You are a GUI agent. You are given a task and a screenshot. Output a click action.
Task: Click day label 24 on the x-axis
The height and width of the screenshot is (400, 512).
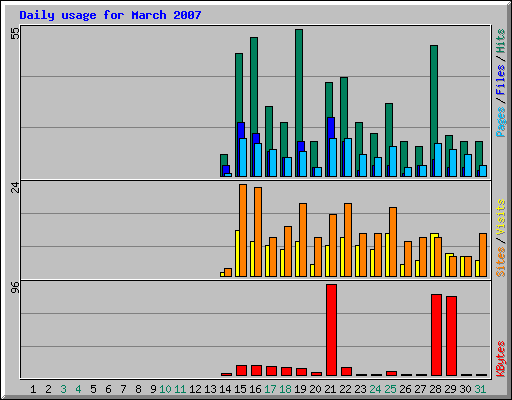pyautogui.click(x=375, y=389)
